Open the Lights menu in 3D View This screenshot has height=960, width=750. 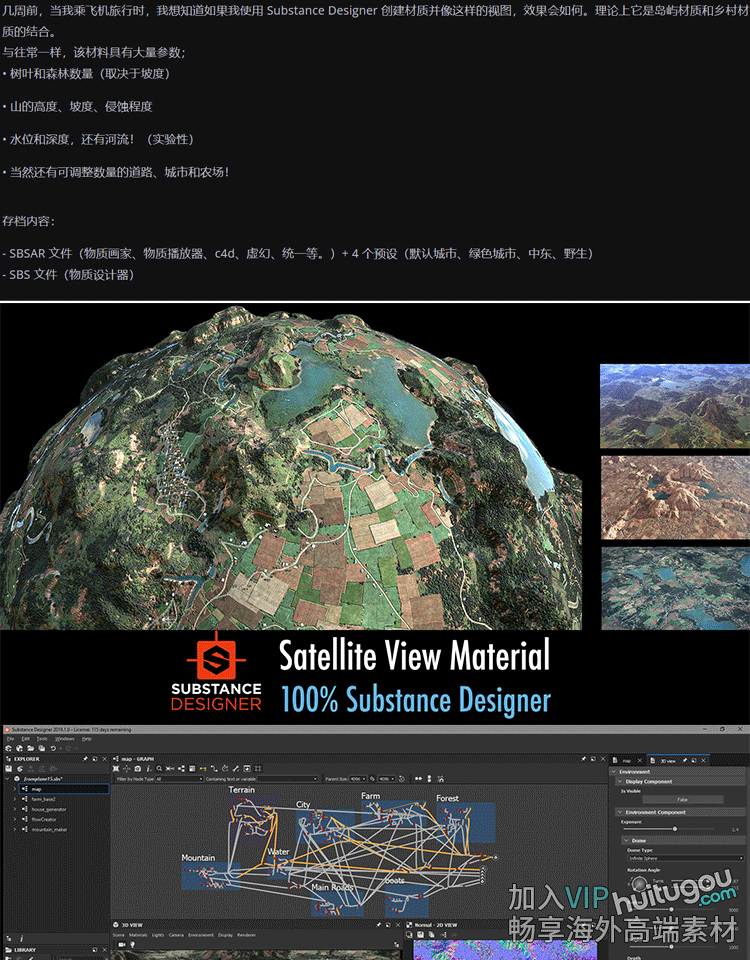click(158, 935)
